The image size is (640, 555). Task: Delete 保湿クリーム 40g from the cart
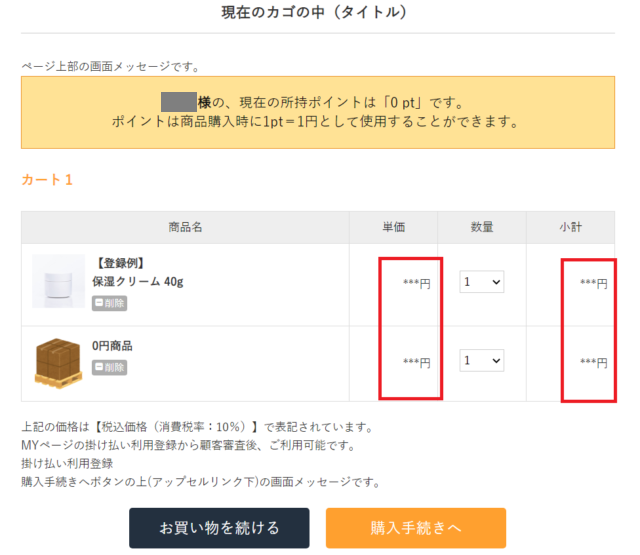109,304
